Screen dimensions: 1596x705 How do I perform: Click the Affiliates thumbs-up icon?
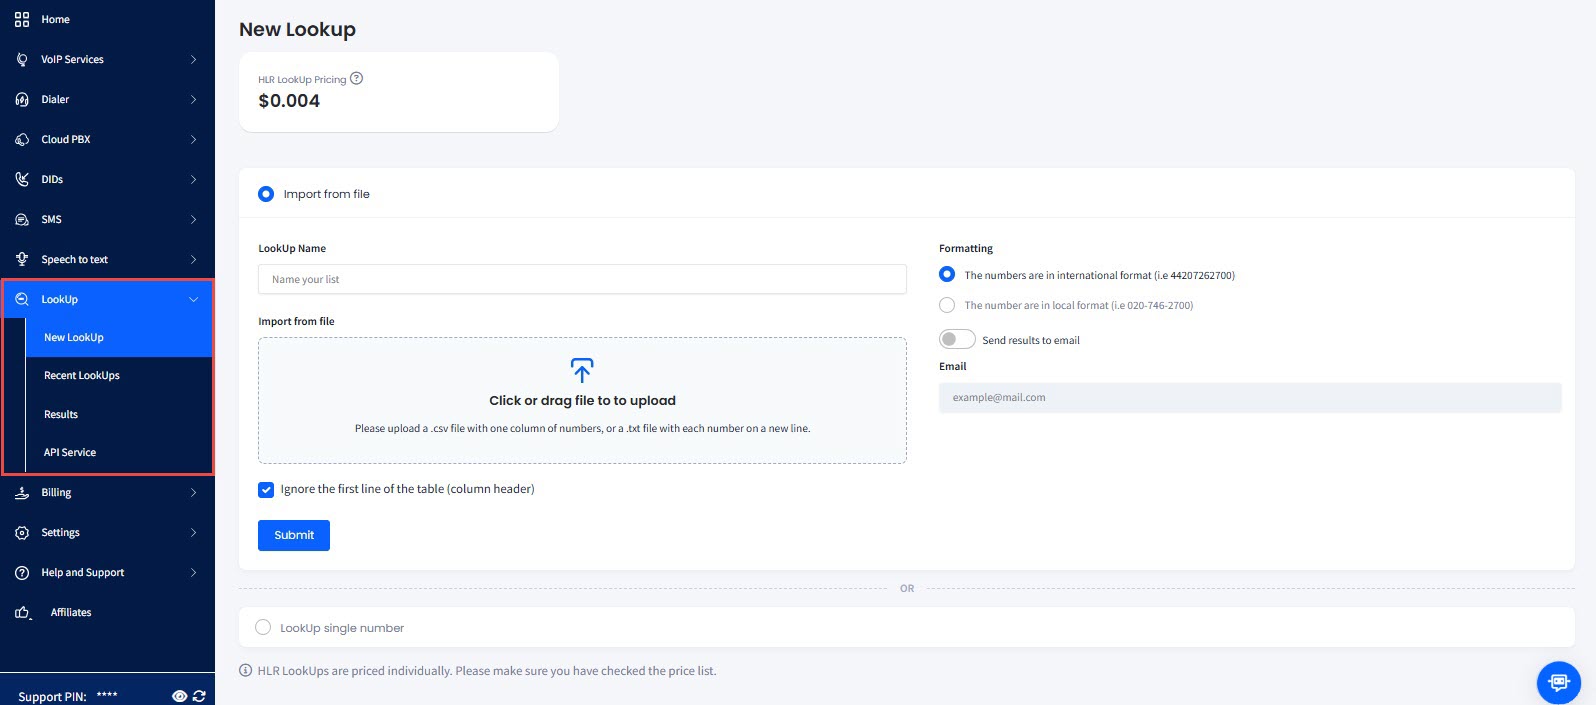22,612
